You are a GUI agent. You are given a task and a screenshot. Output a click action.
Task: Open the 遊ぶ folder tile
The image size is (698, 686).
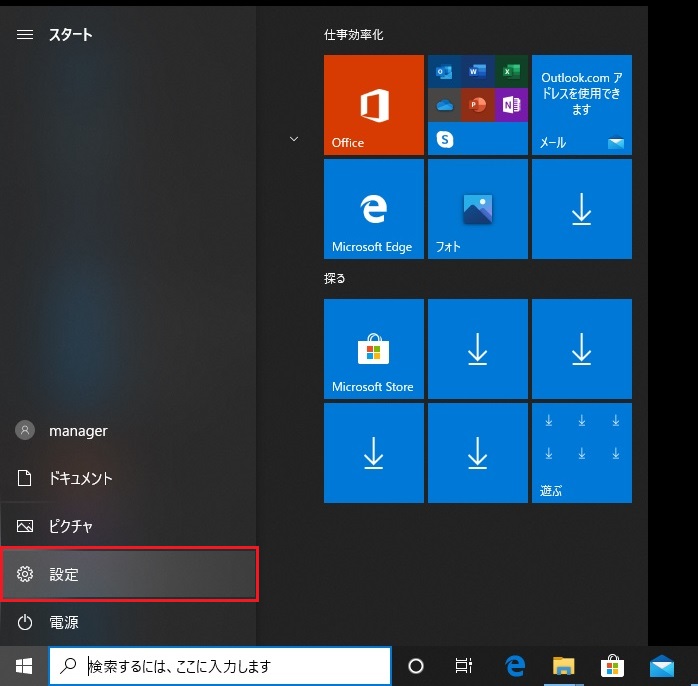tap(582, 453)
